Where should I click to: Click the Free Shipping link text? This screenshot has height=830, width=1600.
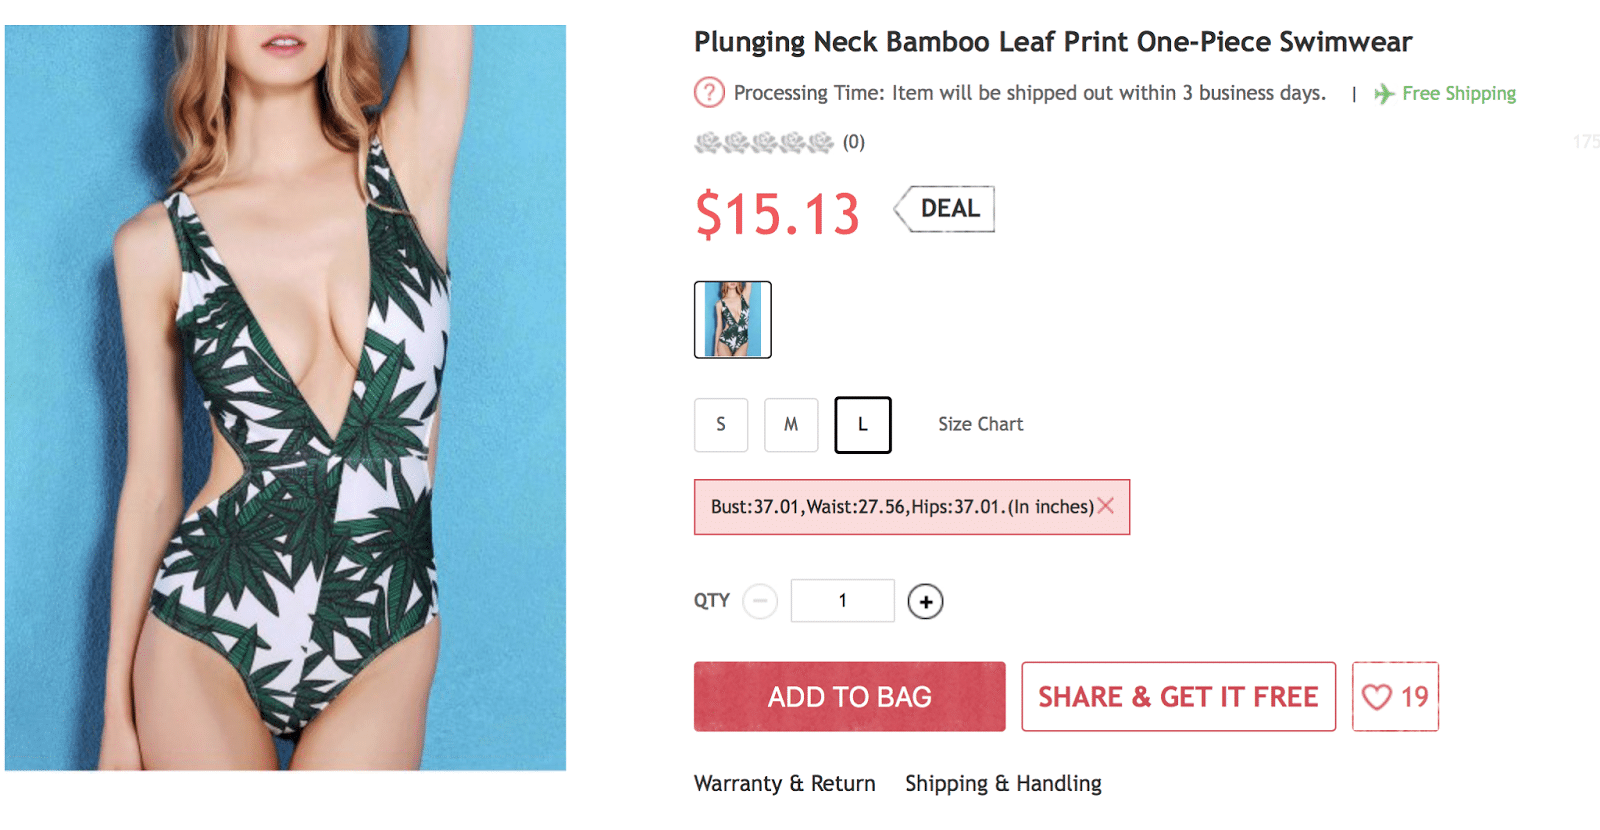tap(1459, 94)
